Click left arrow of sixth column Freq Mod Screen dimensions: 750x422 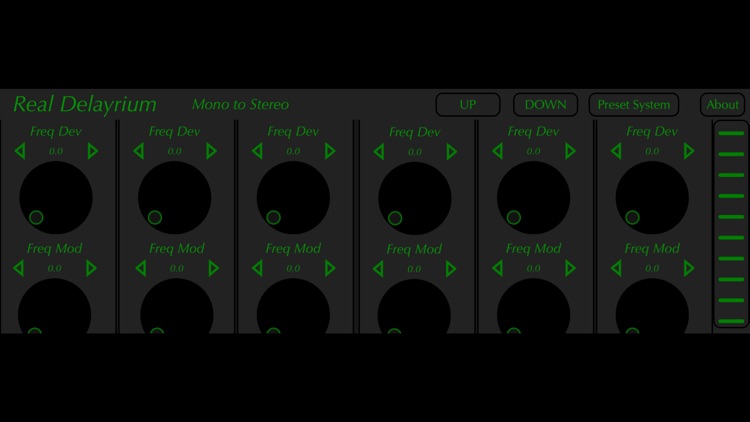616,268
